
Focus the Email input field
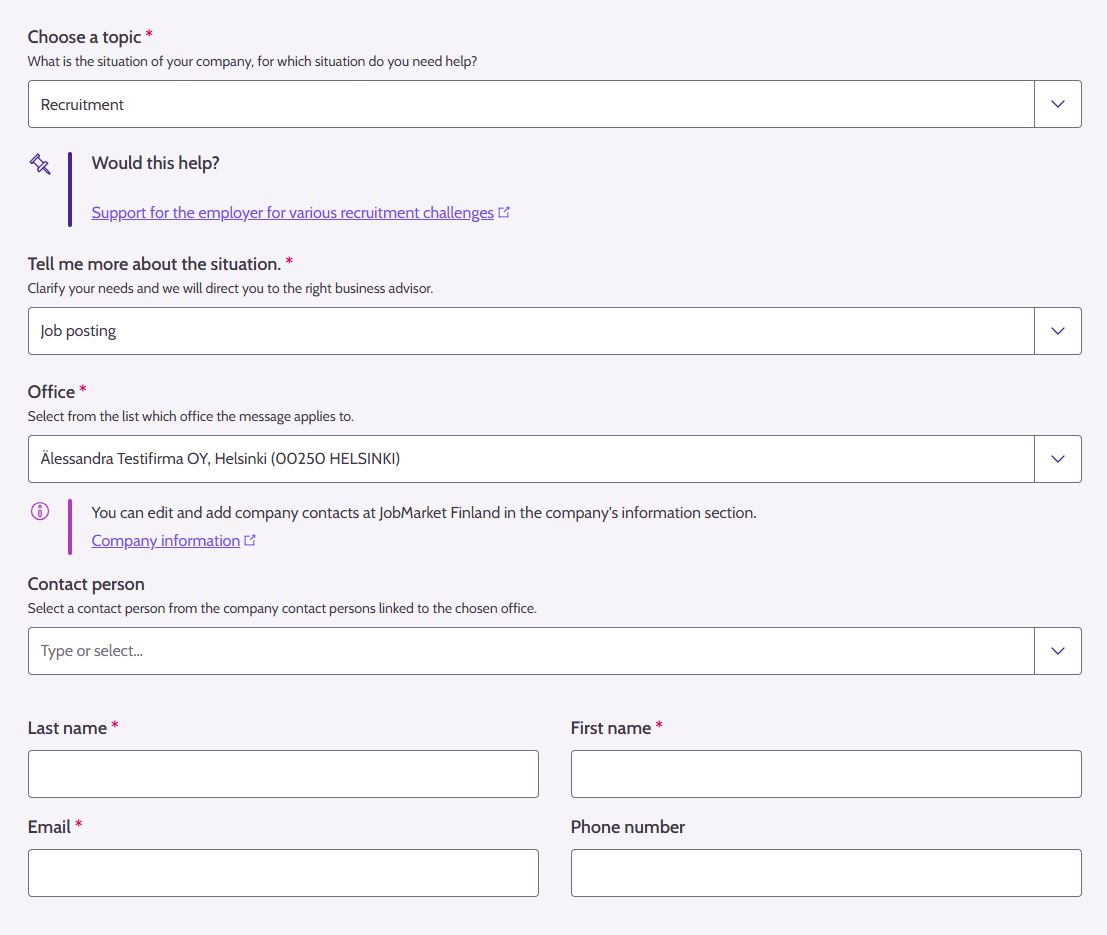click(x=283, y=873)
